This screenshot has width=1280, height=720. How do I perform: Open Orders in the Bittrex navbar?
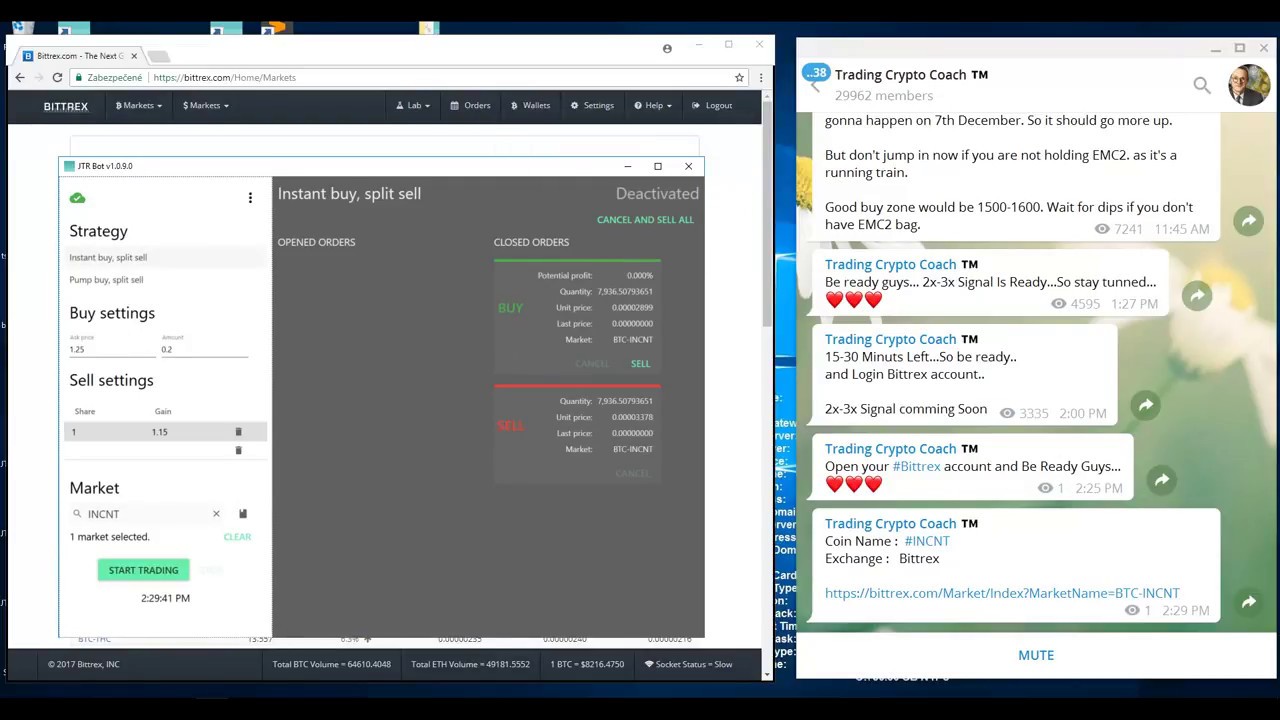(x=470, y=106)
